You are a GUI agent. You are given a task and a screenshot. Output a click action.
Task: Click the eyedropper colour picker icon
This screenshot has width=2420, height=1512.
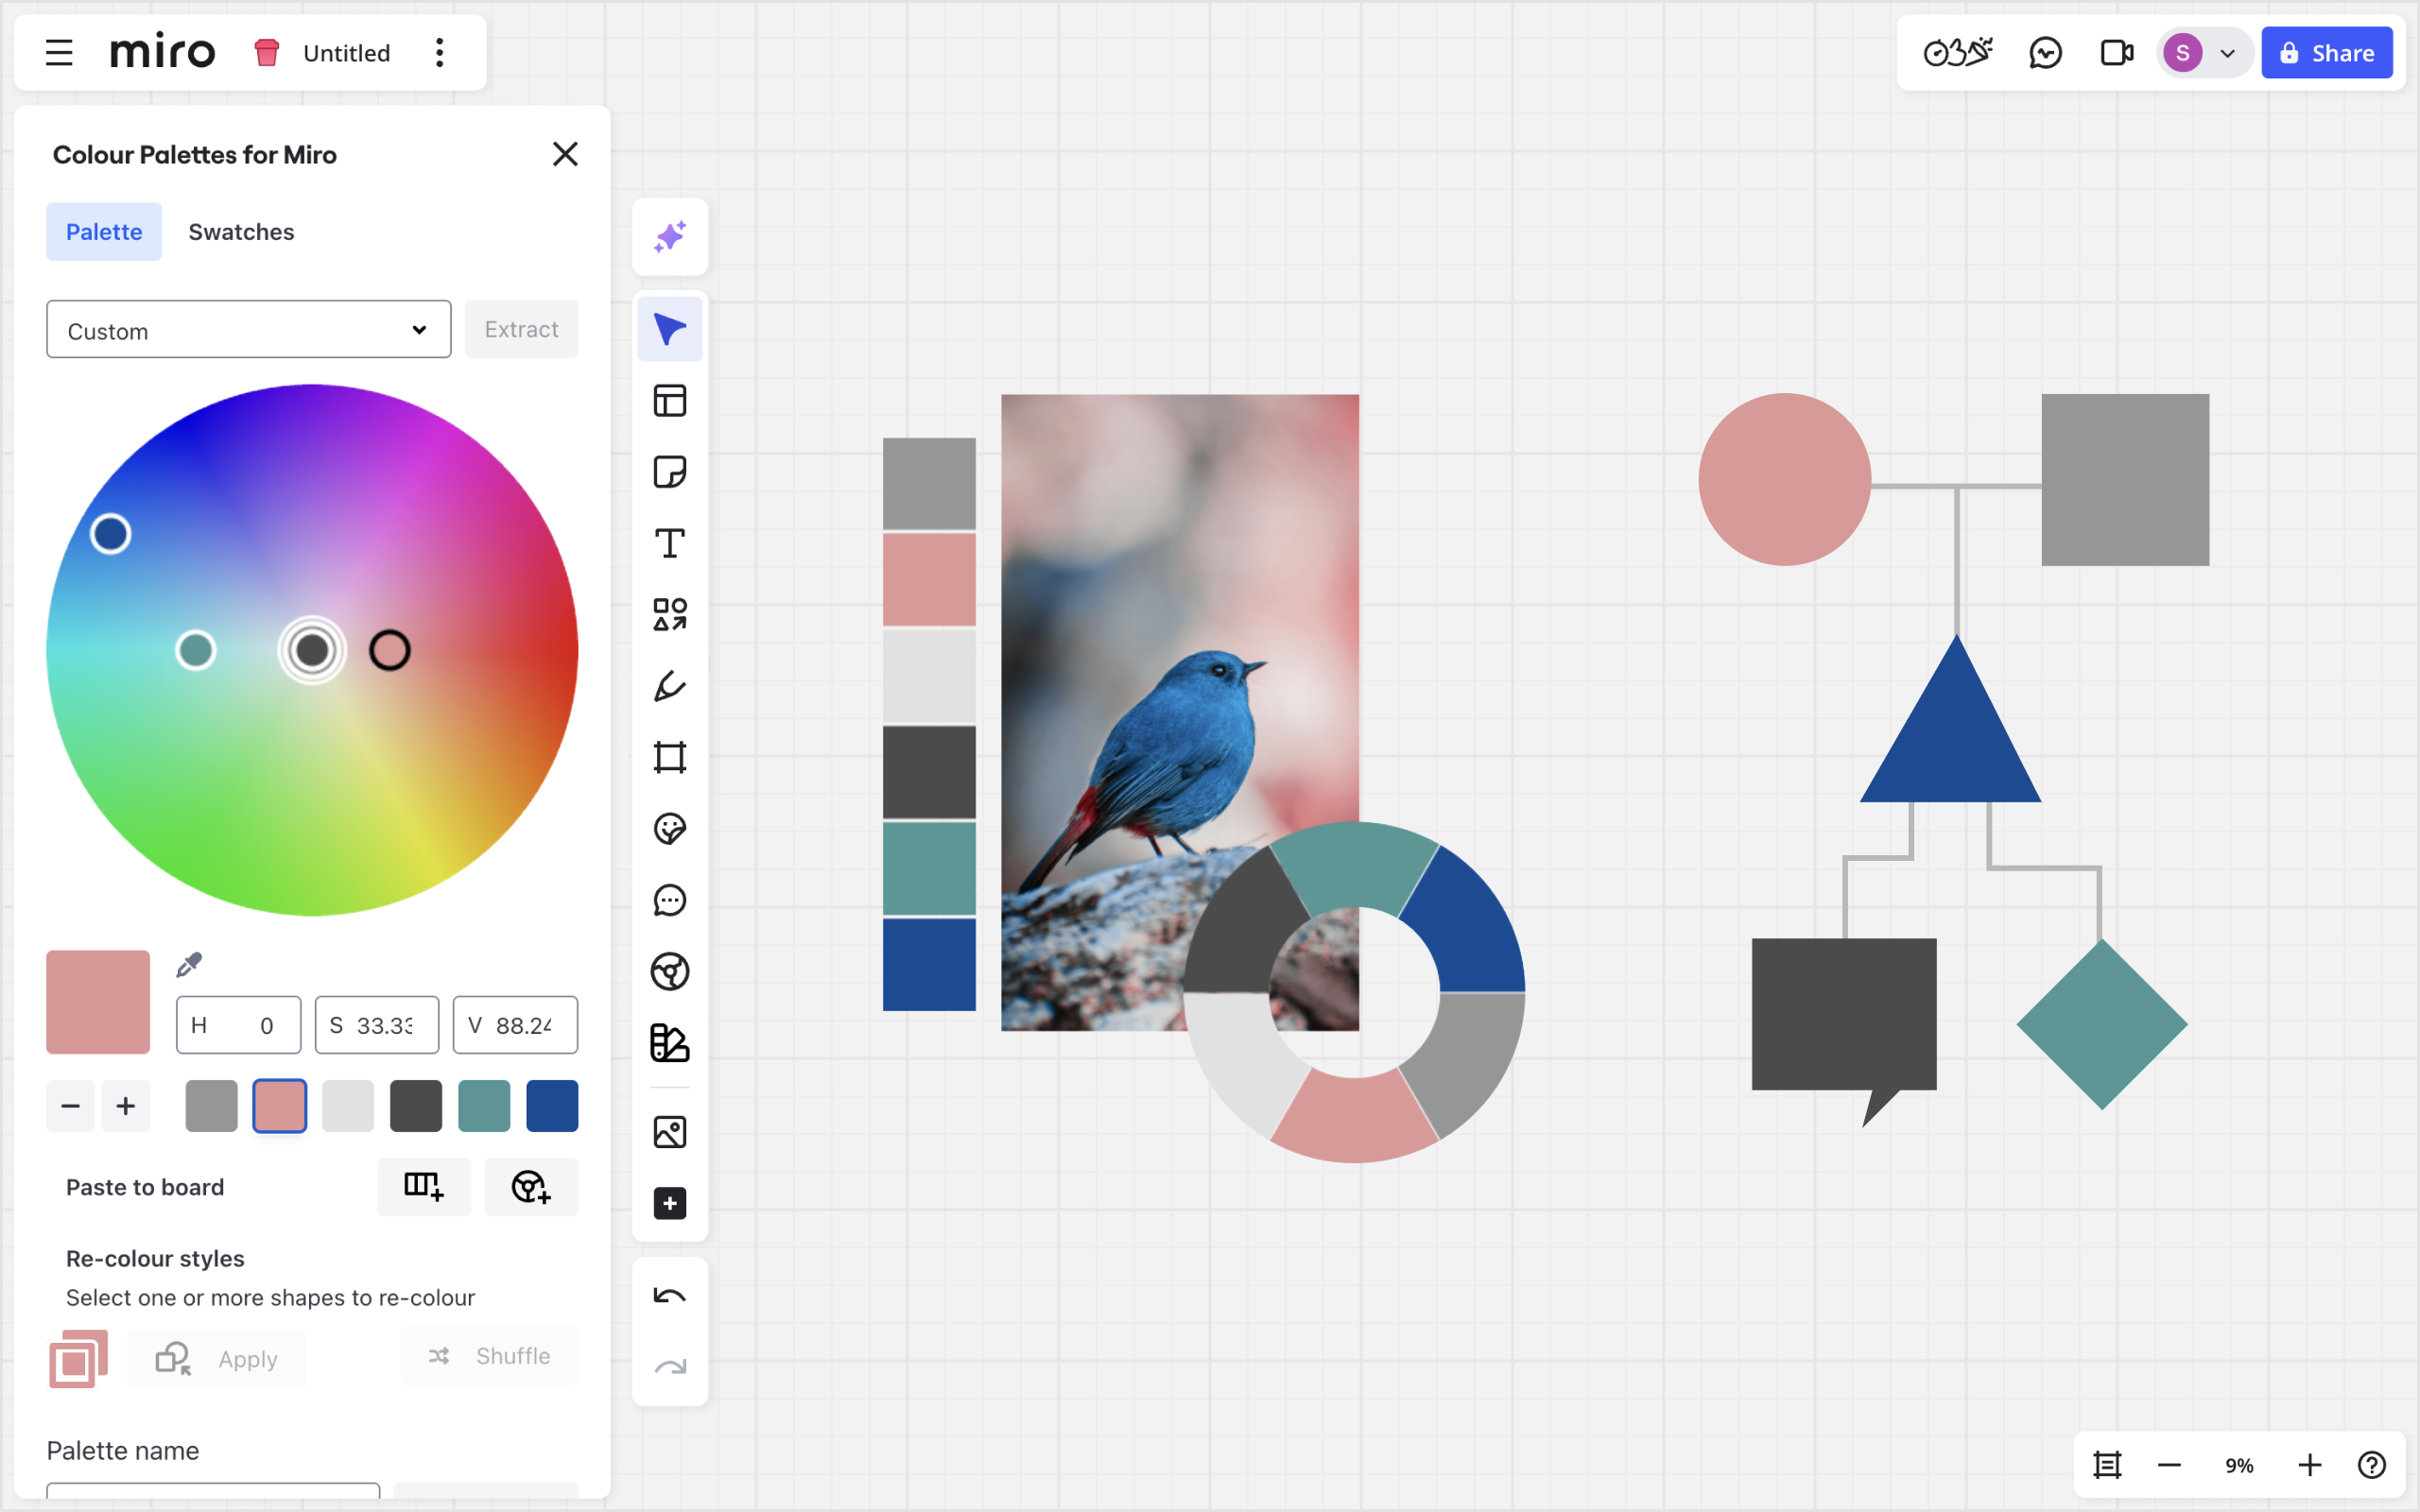point(189,964)
